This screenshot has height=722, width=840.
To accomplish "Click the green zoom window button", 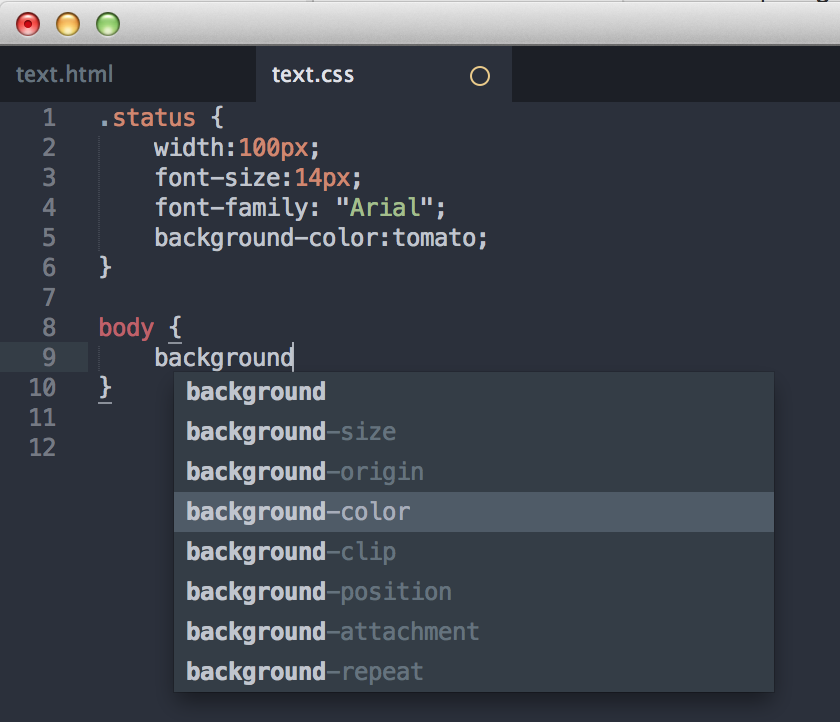I will point(108,24).
